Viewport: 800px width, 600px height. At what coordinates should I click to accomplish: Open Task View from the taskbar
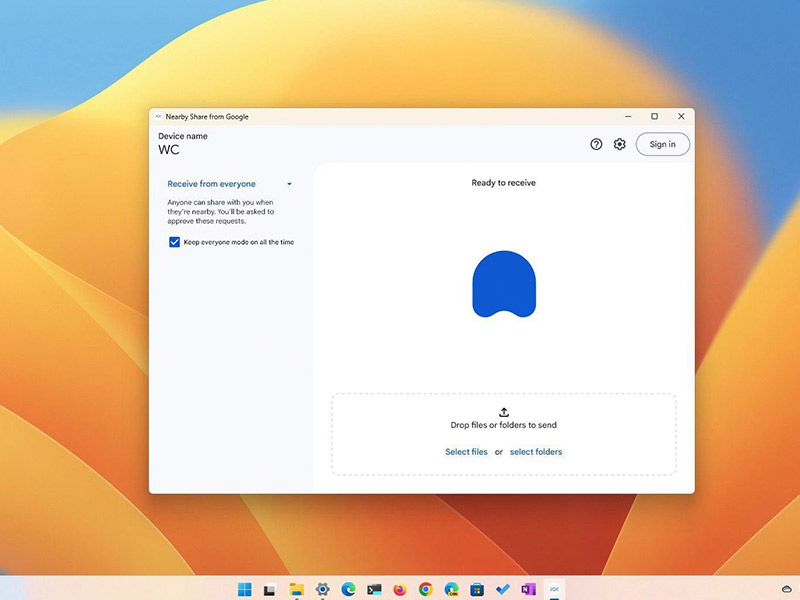click(270, 589)
